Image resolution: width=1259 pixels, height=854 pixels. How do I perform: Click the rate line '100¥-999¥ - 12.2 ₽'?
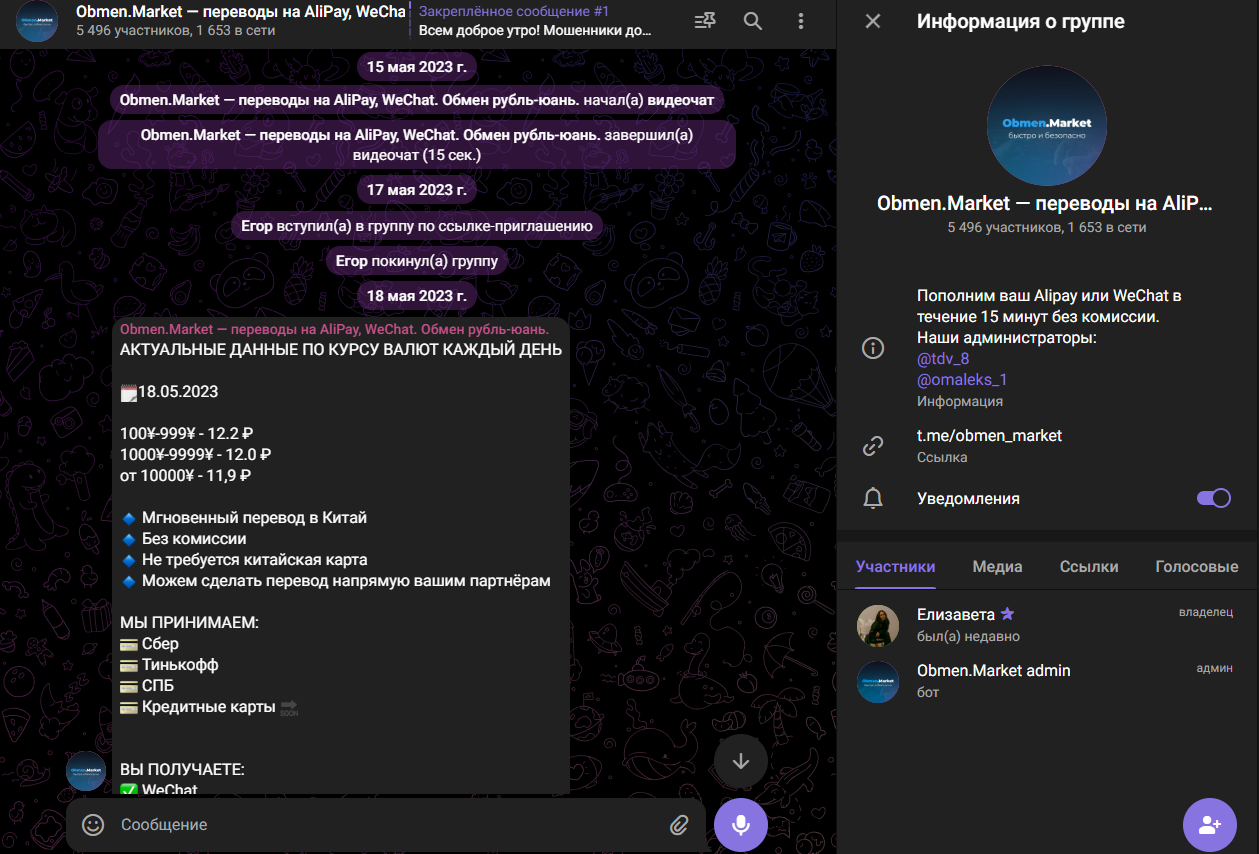187,434
